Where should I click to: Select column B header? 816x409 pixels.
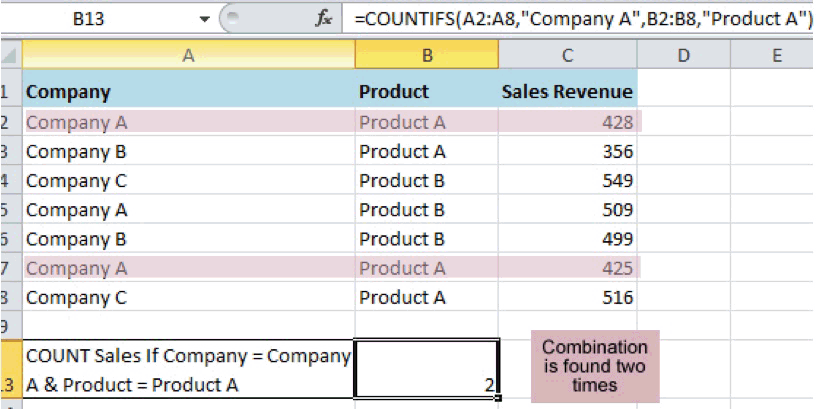pos(426,57)
